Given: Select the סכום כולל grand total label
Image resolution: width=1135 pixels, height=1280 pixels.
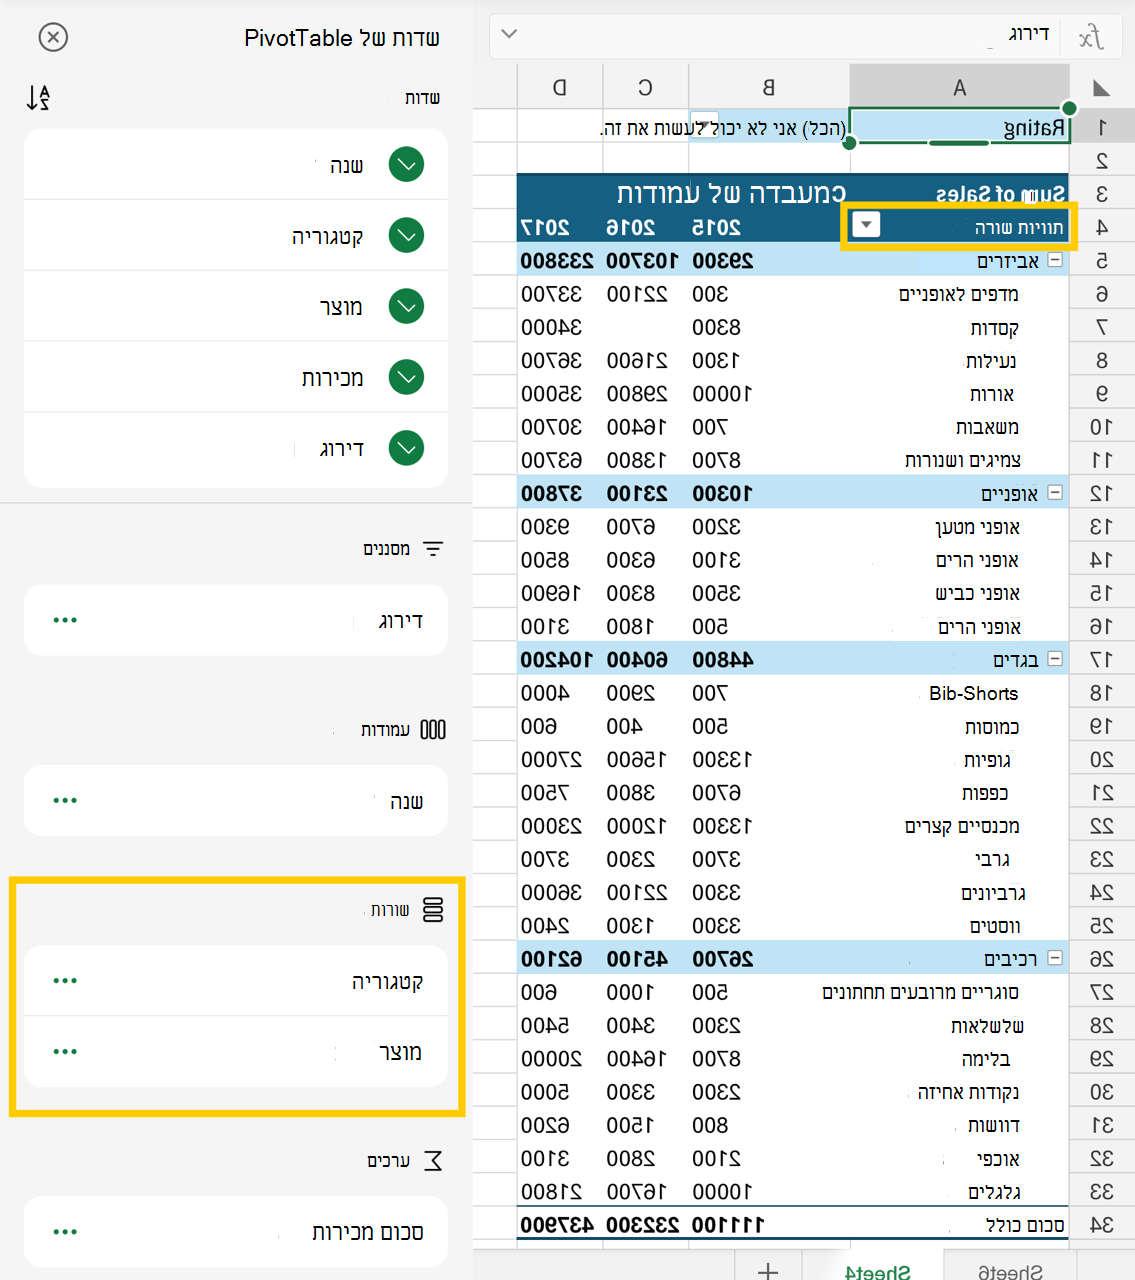Looking at the screenshot, I should tap(1024, 1225).
